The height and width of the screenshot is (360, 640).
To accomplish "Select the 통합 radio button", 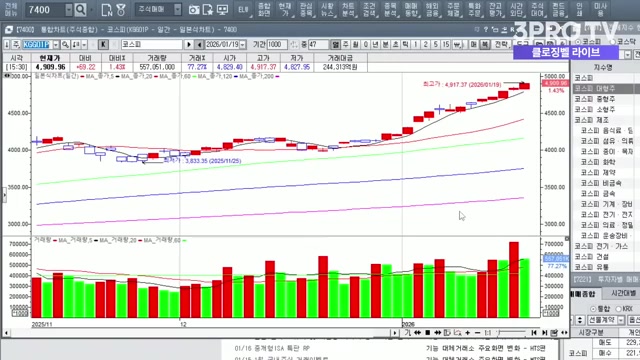I will tap(593, 309).
